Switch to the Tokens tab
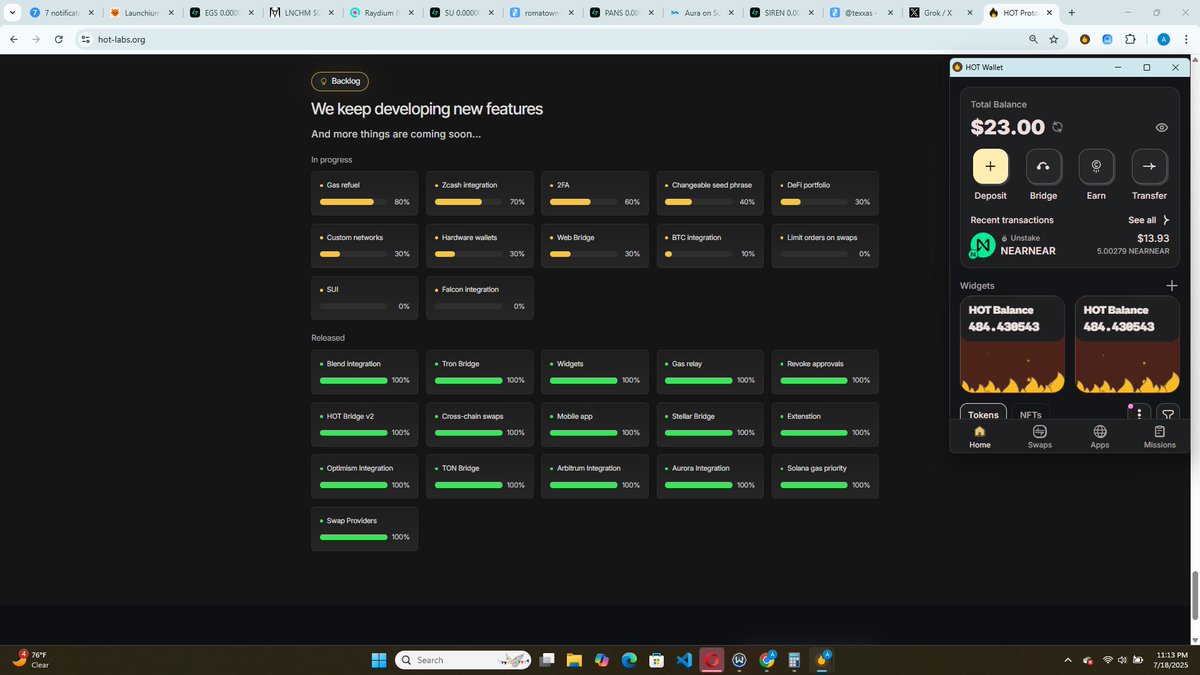 click(983, 414)
